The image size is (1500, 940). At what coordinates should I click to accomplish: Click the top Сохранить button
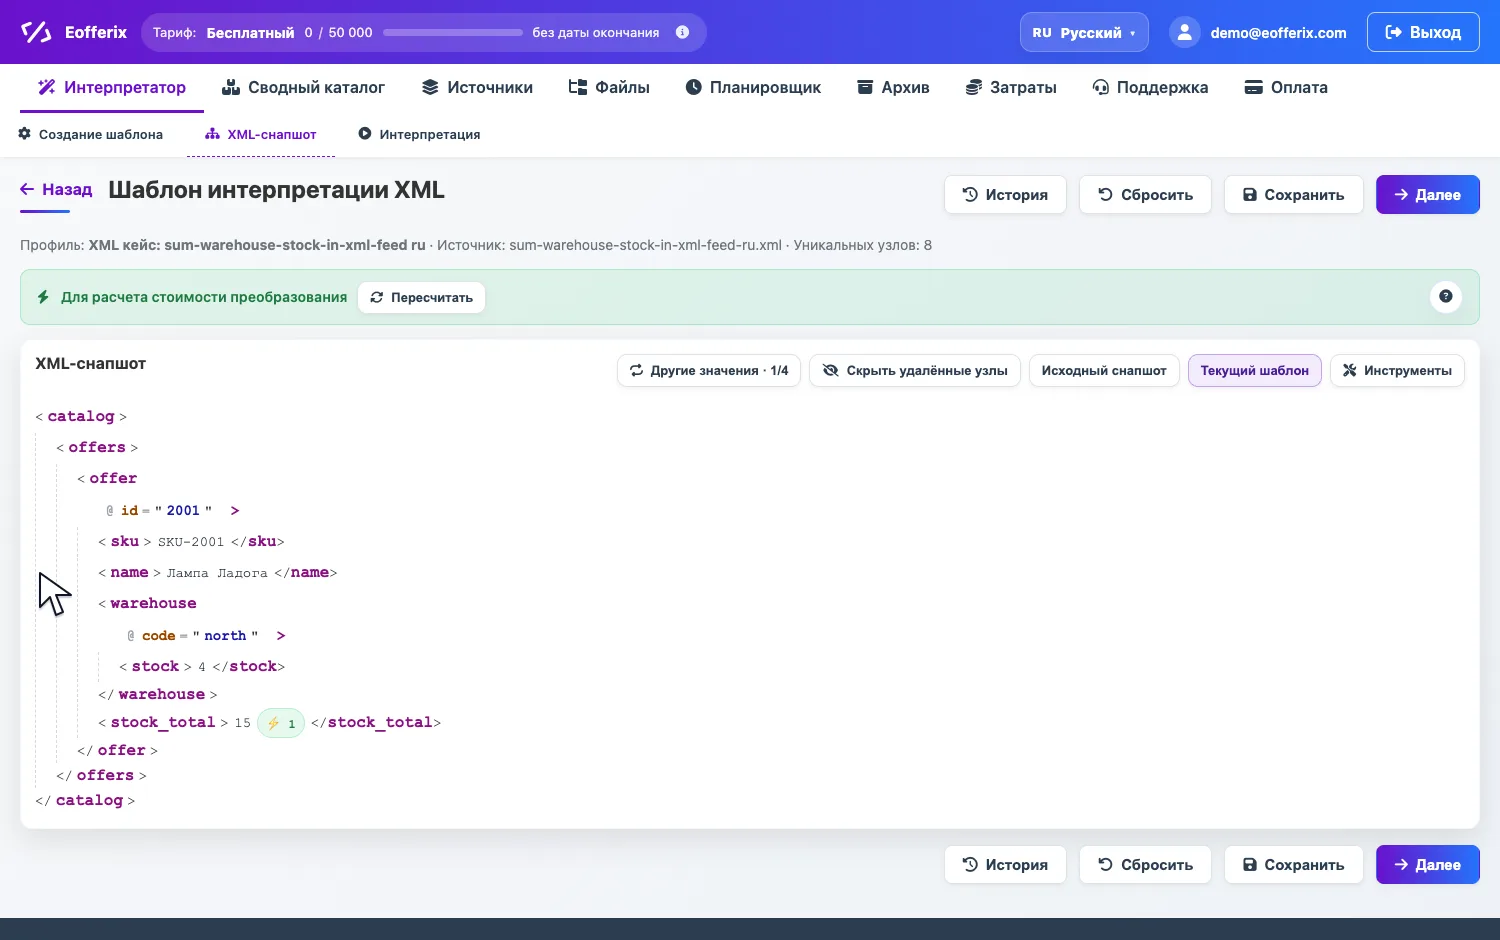pos(1293,195)
